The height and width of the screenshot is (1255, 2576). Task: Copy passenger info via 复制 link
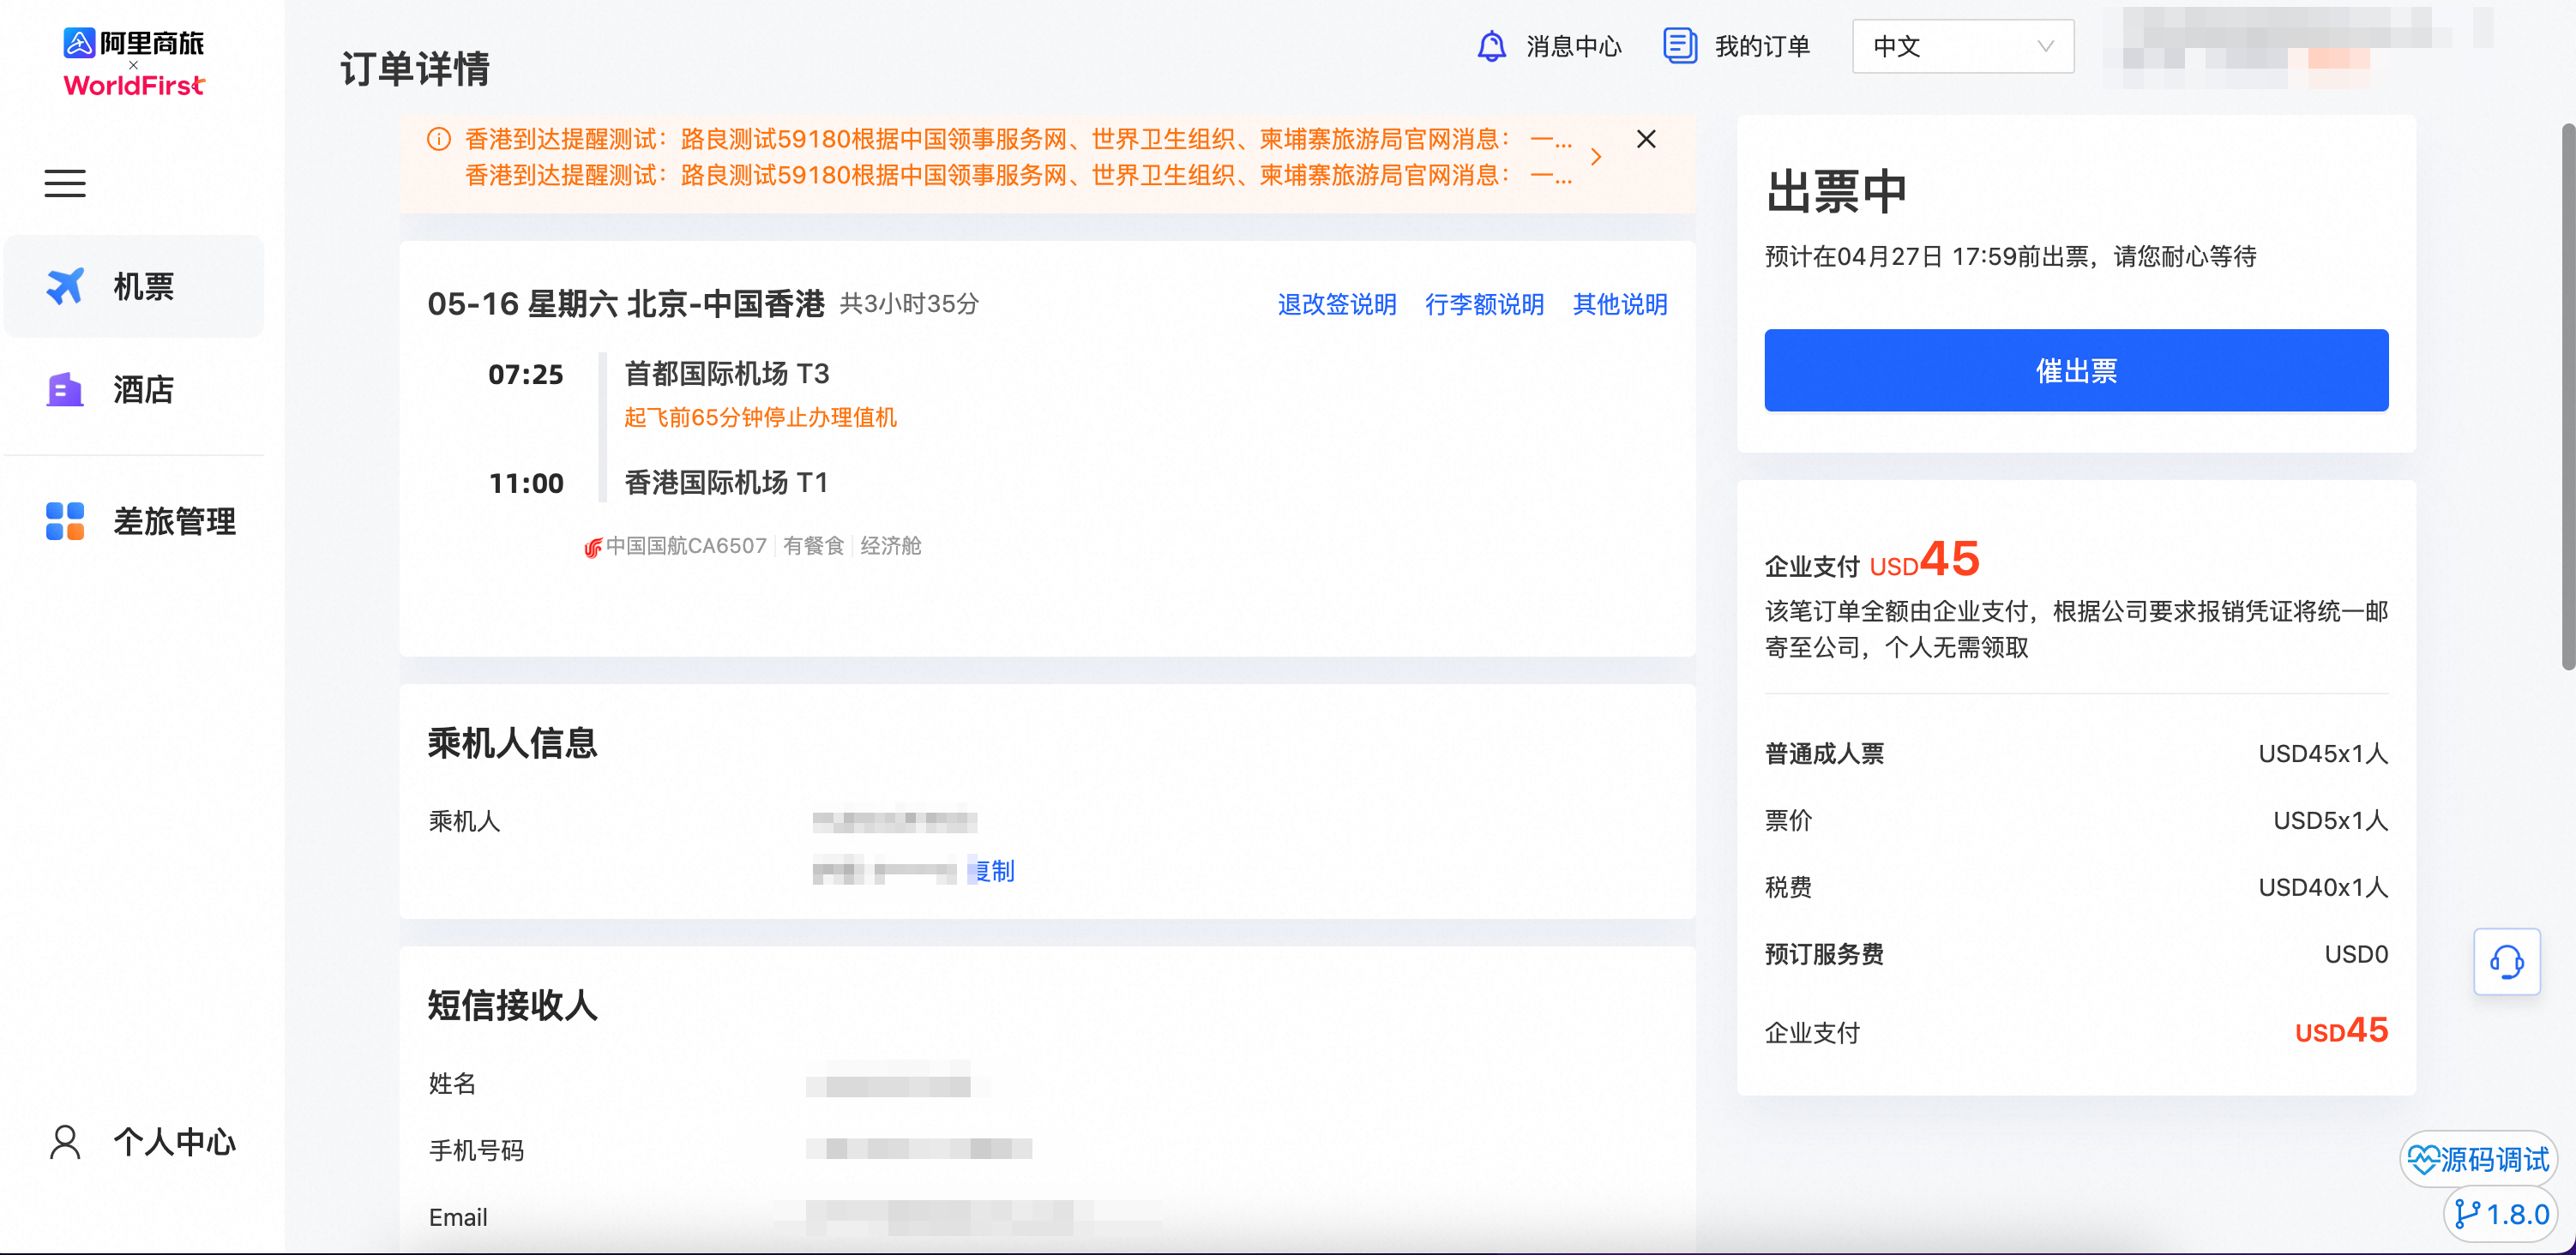coord(995,871)
